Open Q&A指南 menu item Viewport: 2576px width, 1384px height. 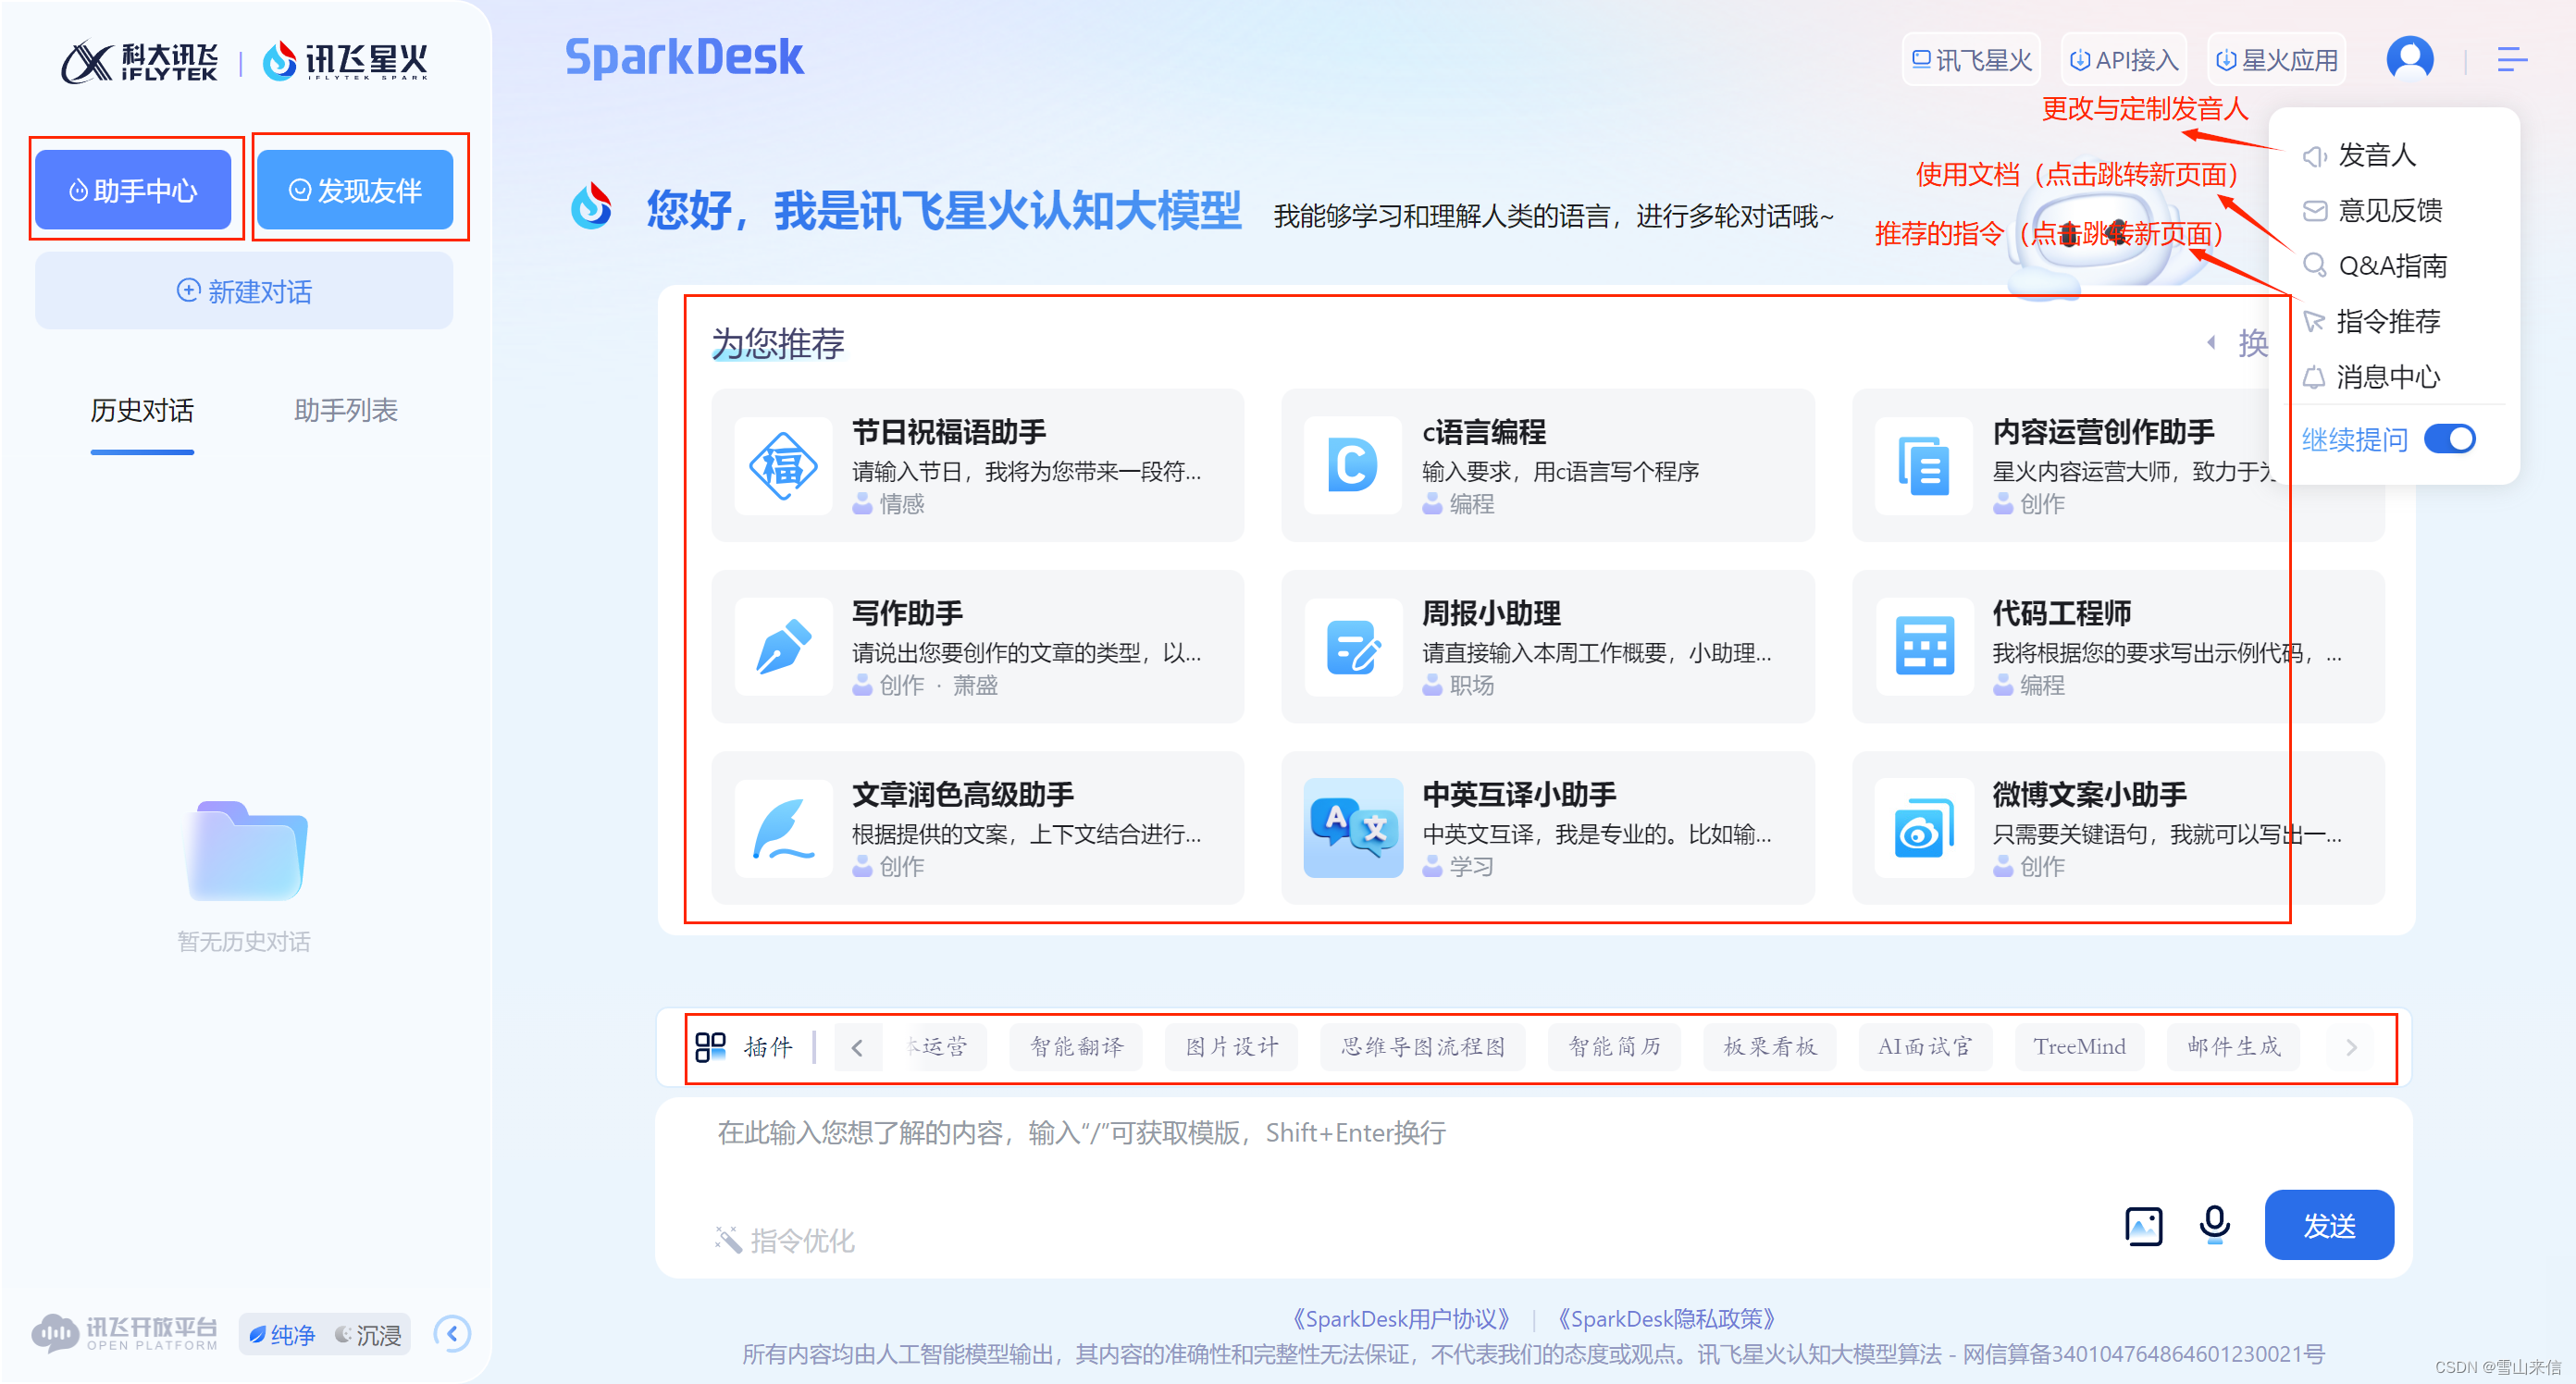tap(2375, 265)
